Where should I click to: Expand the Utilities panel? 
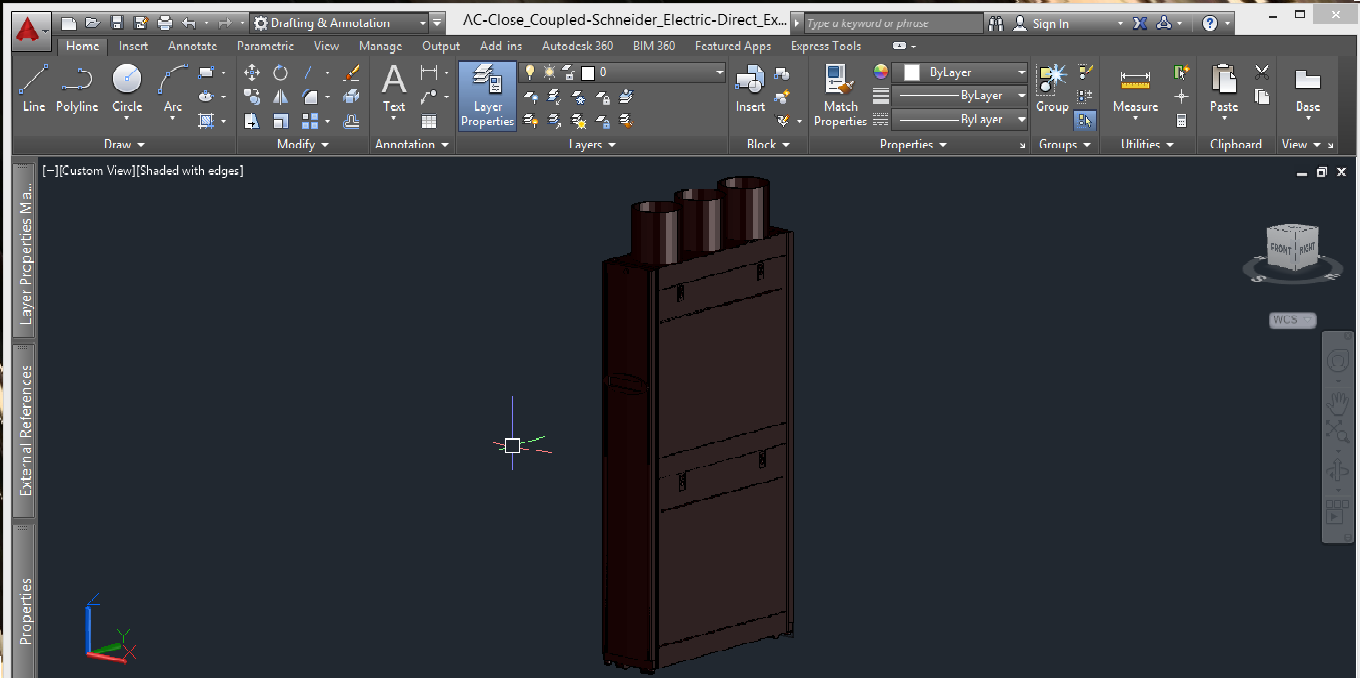[x=1146, y=144]
